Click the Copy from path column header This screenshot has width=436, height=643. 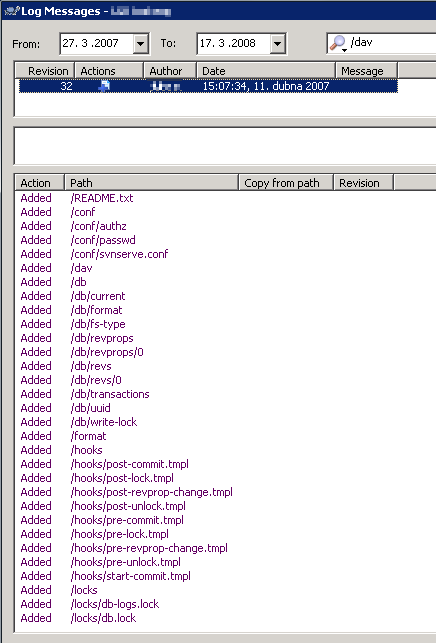286,183
